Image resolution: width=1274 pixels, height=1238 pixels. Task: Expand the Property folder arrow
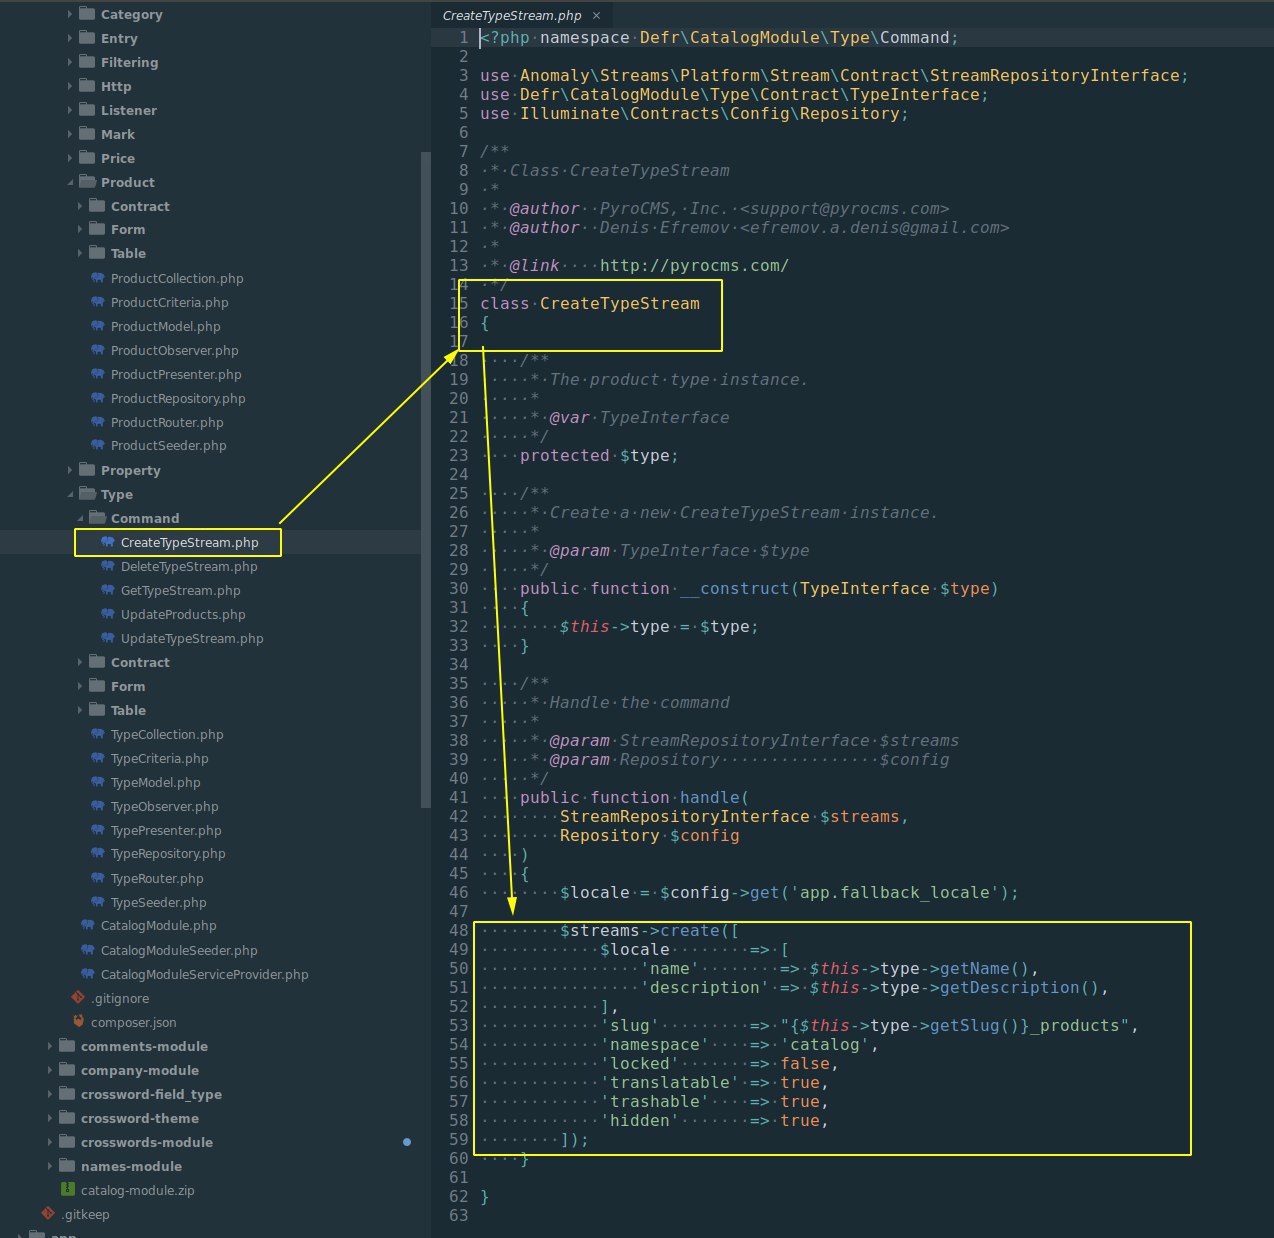coord(70,470)
